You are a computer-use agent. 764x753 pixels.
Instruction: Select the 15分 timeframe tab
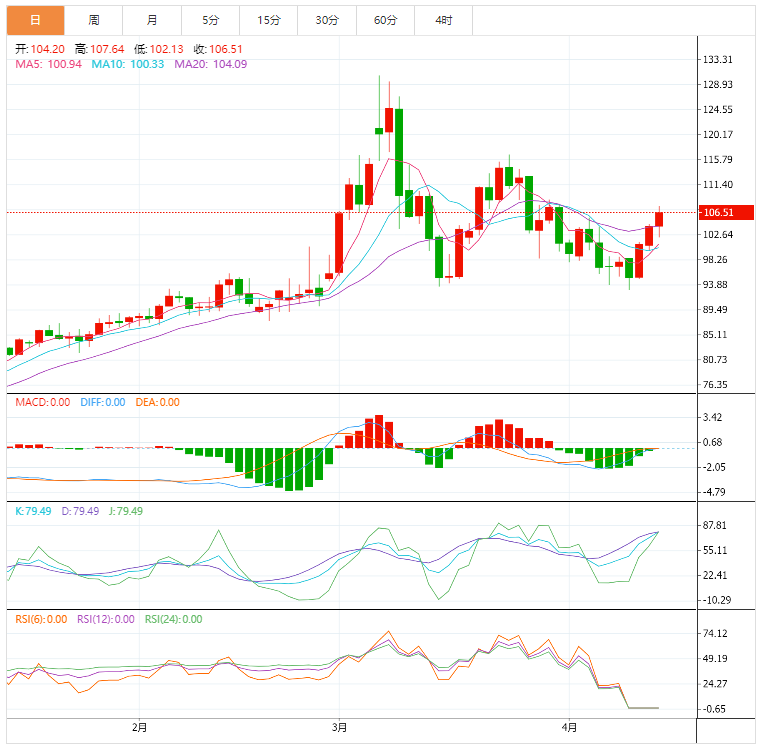pos(268,20)
